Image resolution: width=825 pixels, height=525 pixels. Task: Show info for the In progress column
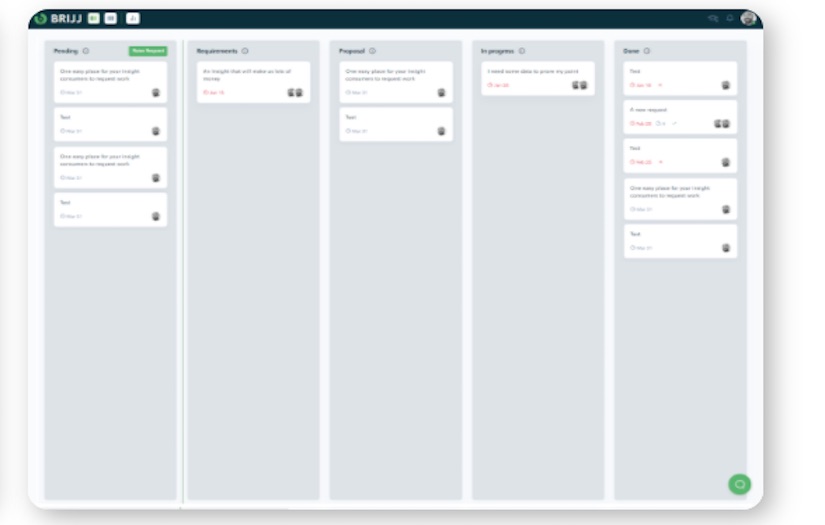[521, 51]
